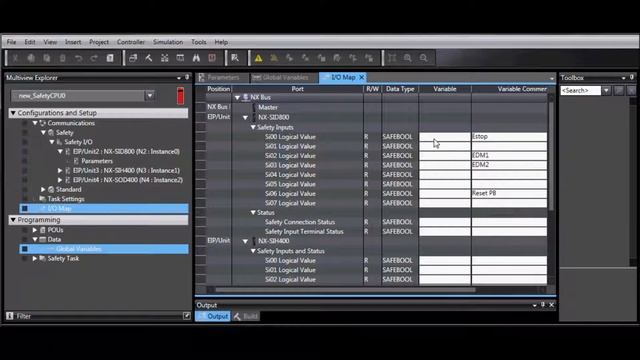
Task: Open the Tools menu
Action: (x=199, y=42)
